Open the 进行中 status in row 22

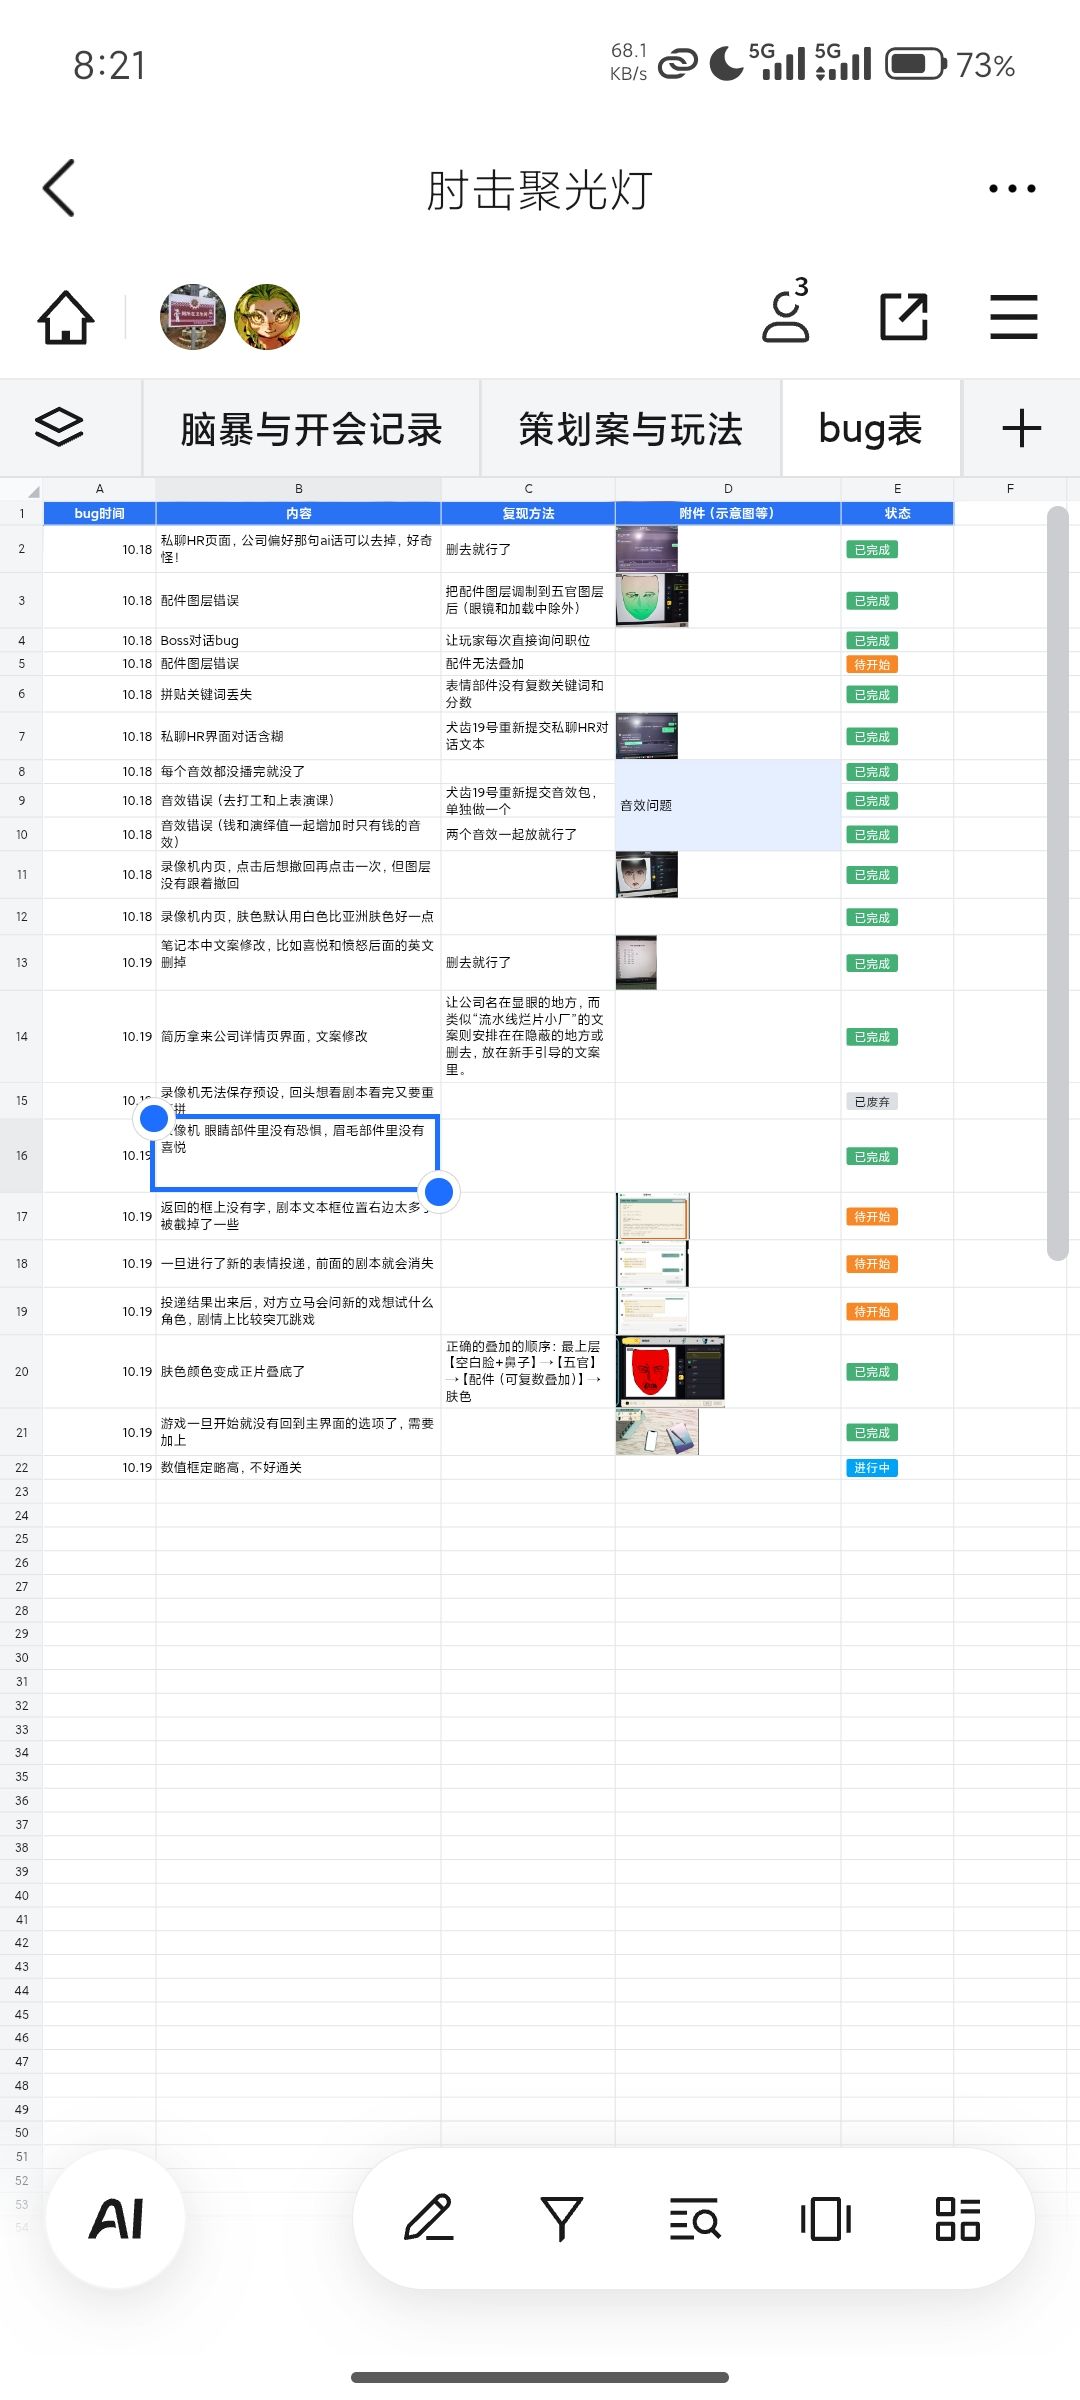tap(872, 1467)
